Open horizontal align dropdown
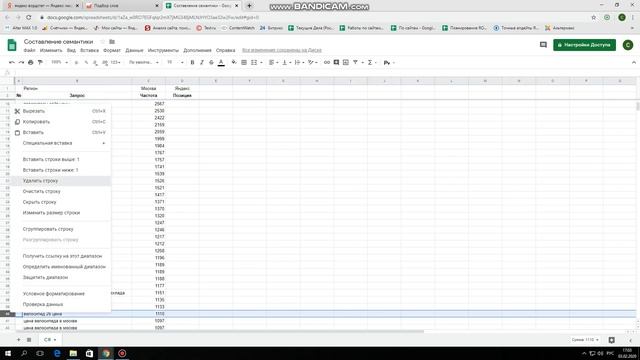 (273, 62)
